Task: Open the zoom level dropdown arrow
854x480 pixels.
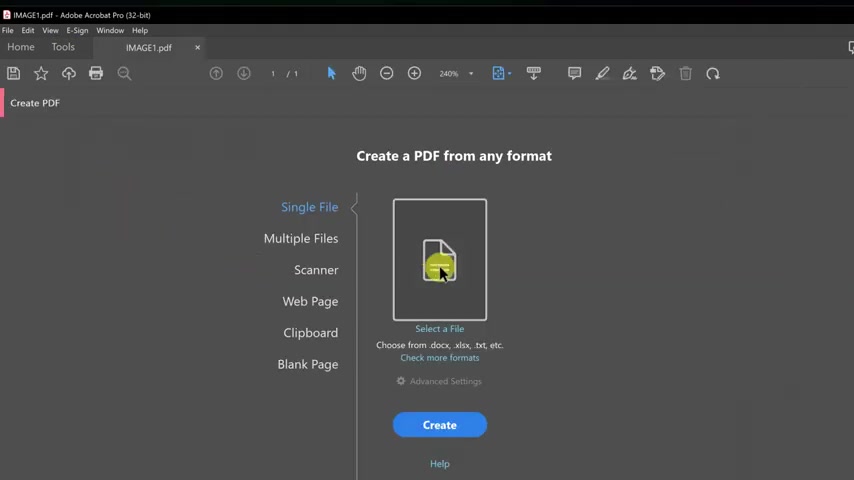Action: click(471, 74)
